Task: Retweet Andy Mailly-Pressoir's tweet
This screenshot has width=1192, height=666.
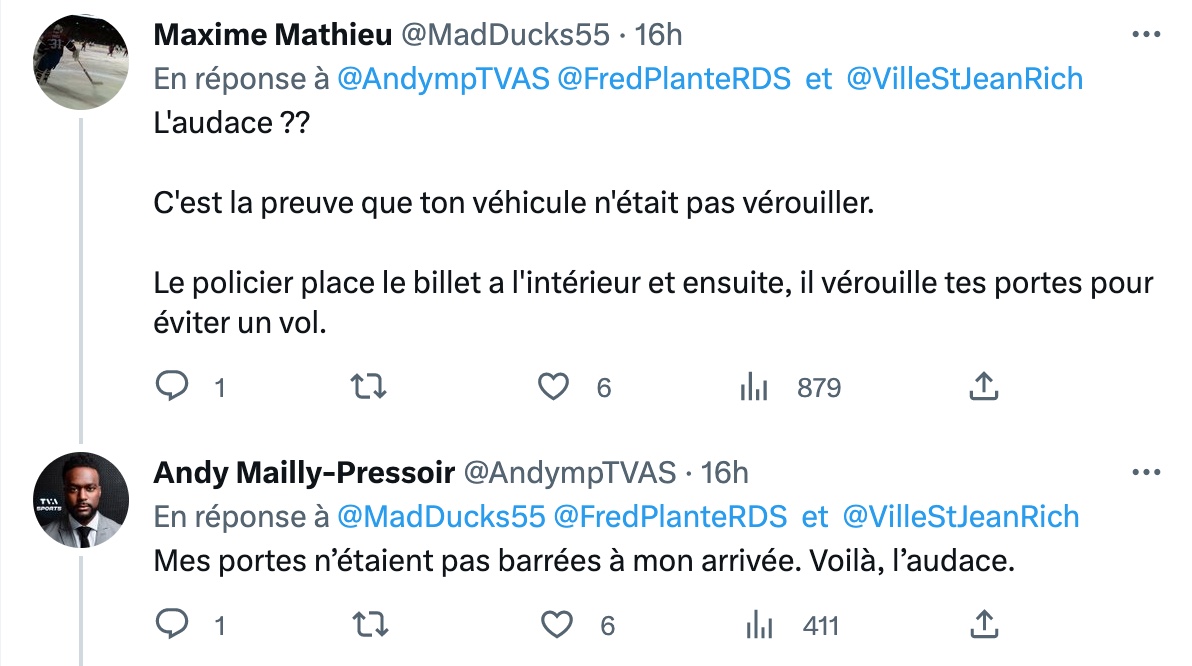Action: tap(371, 625)
